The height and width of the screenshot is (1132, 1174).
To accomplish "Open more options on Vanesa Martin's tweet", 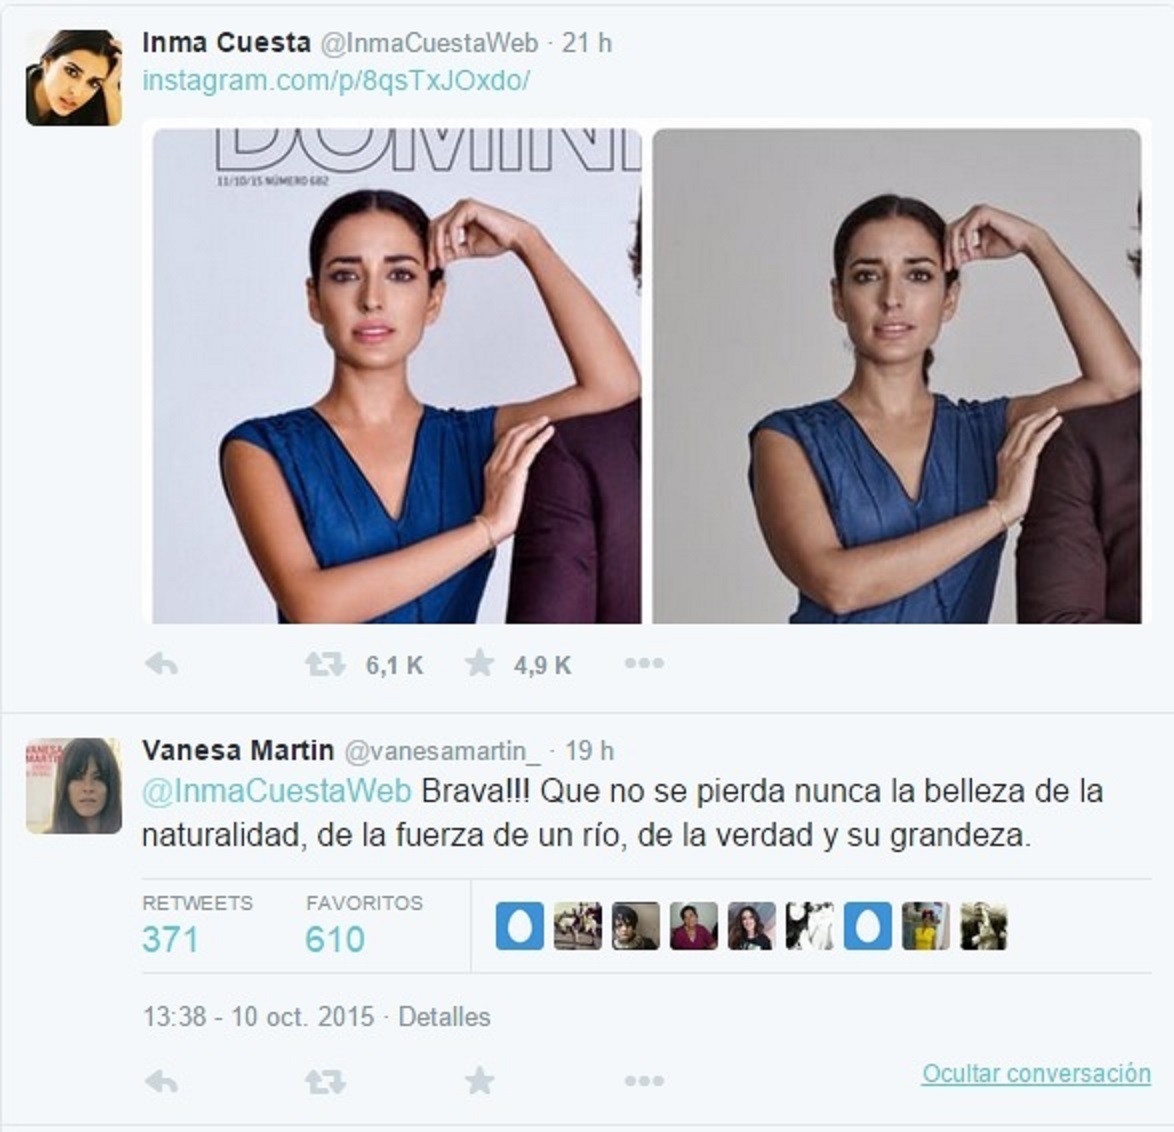I will pyautogui.click(x=644, y=1080).
